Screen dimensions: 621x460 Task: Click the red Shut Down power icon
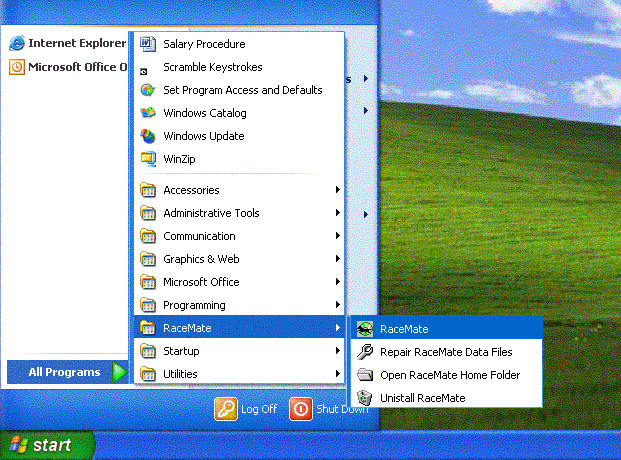(x=301, y=409)
